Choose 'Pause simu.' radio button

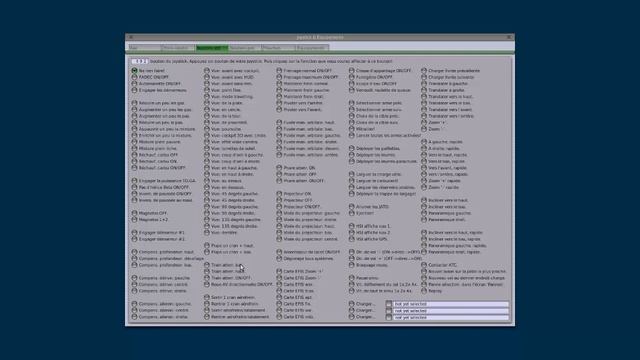(x=351, y=278)
